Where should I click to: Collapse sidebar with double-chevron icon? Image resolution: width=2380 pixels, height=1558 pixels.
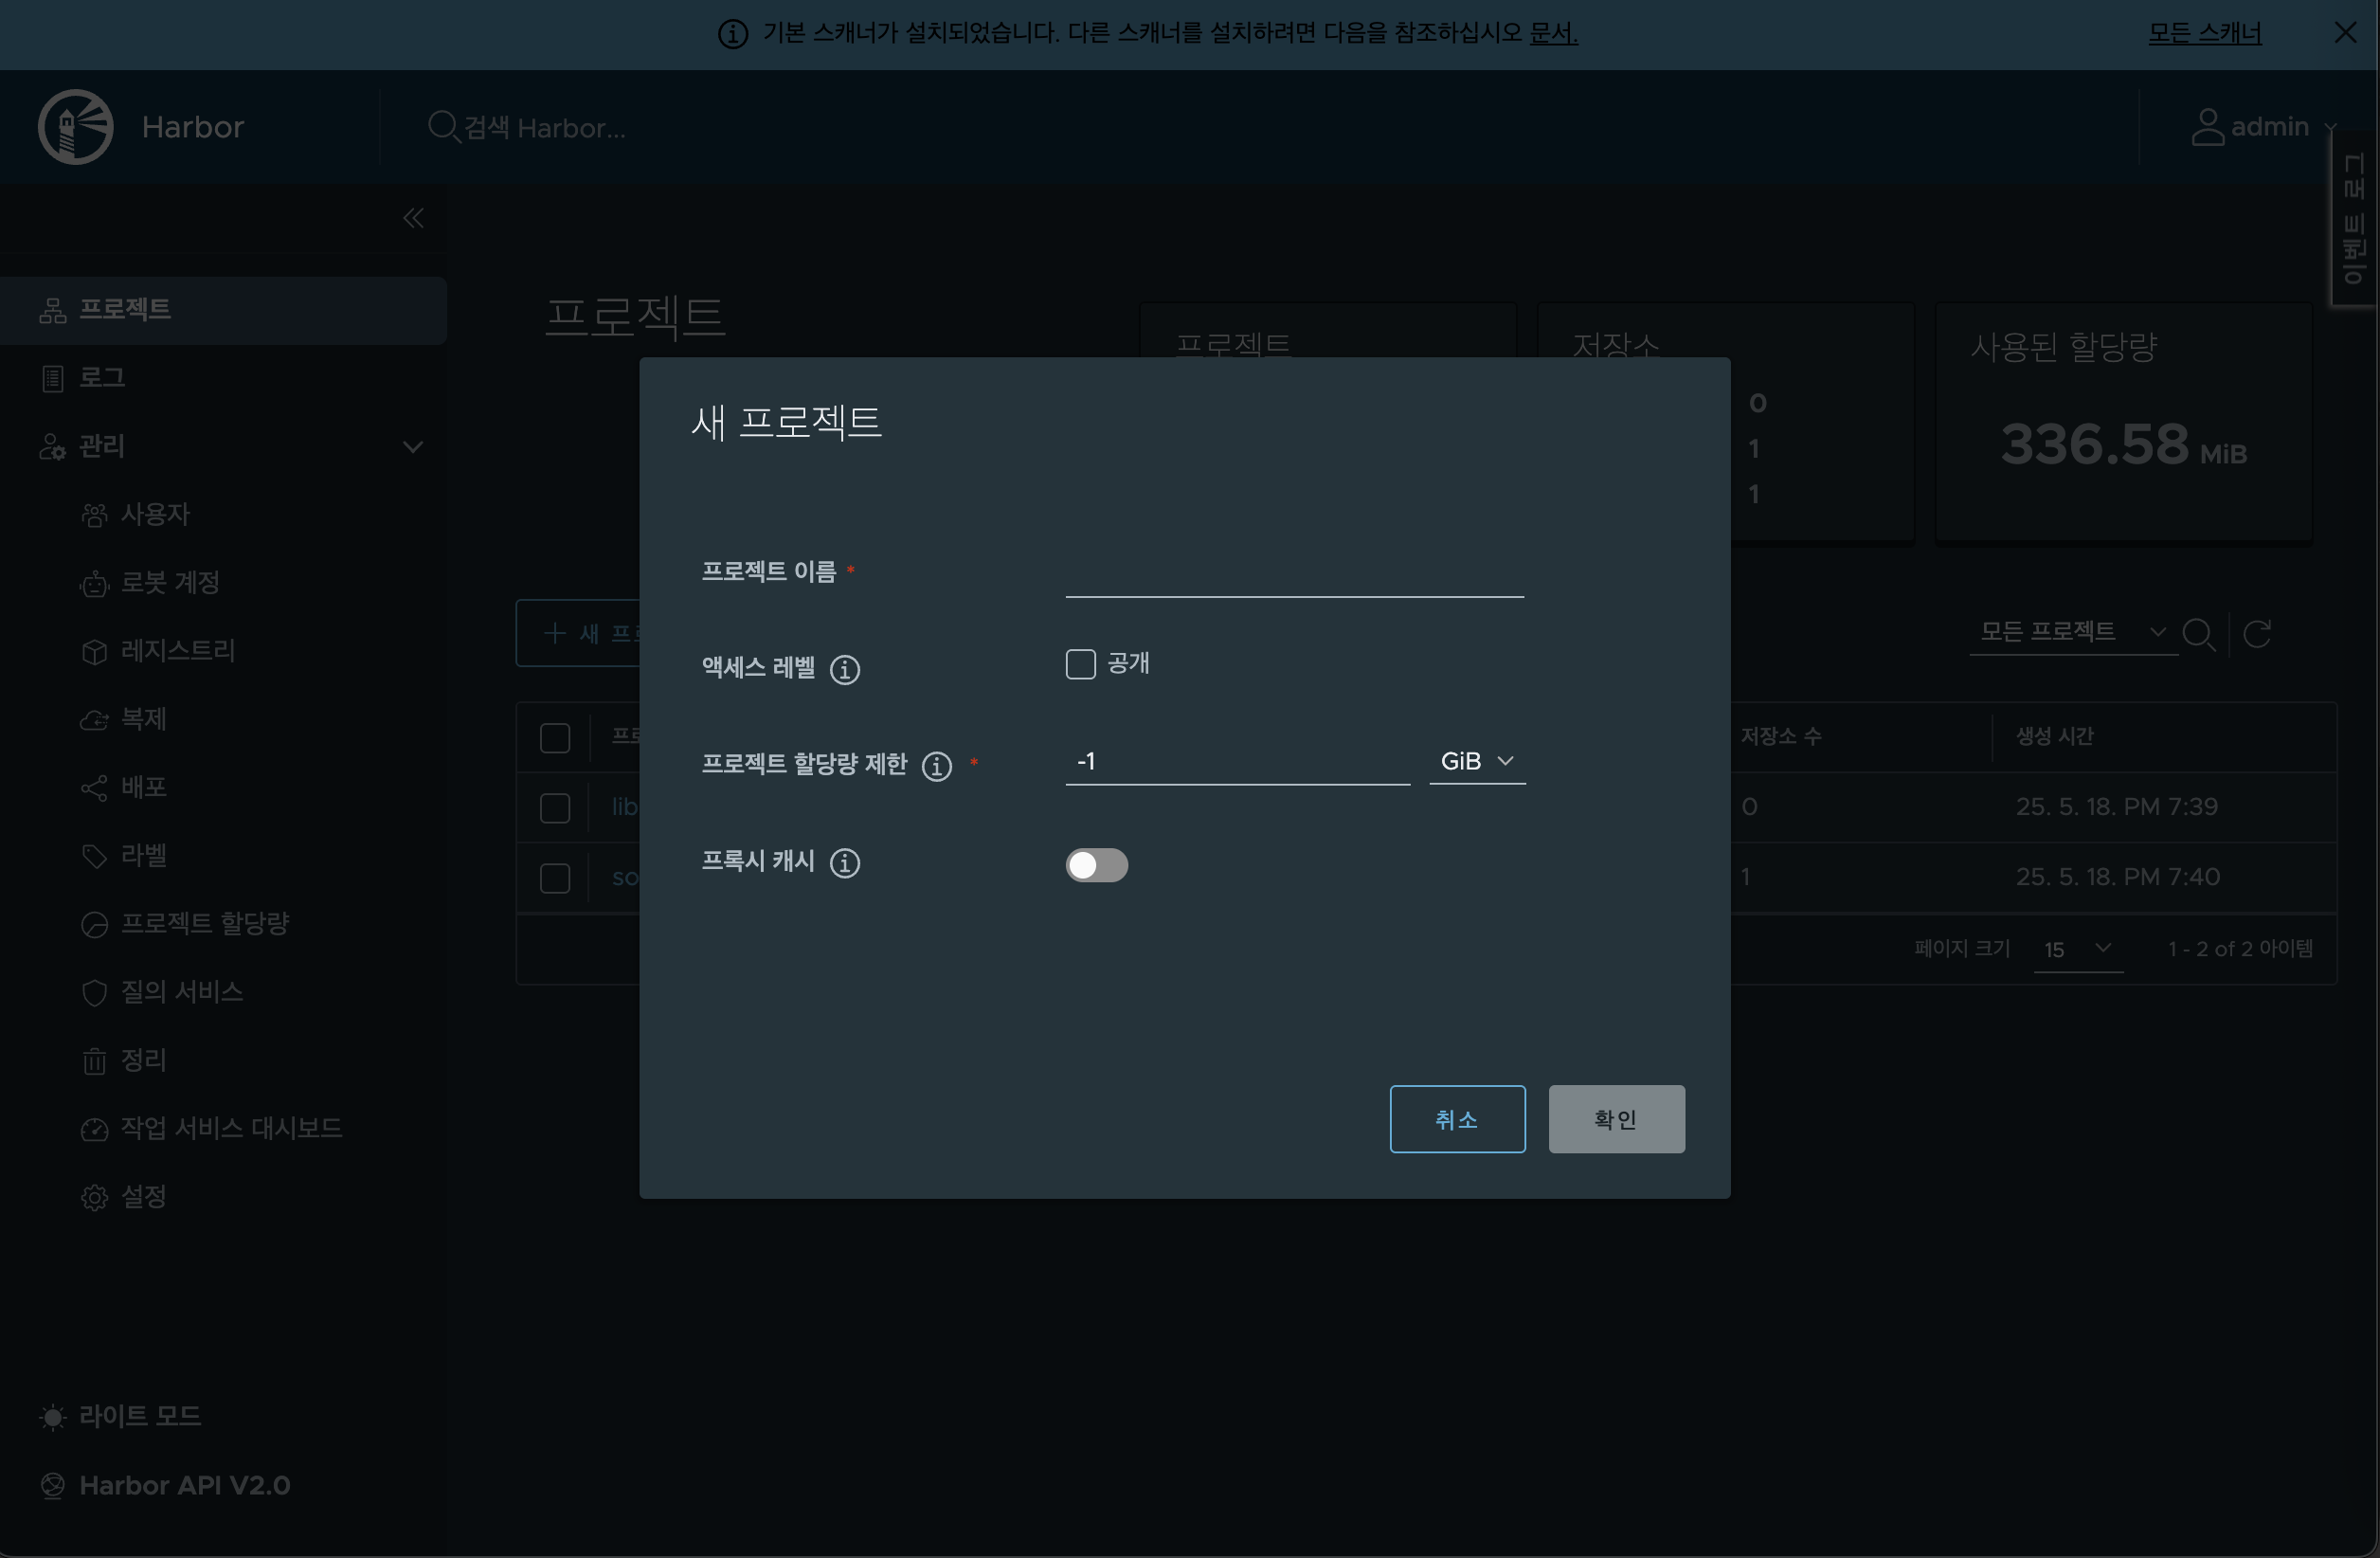pyautogui.click(x=413, y=218)
